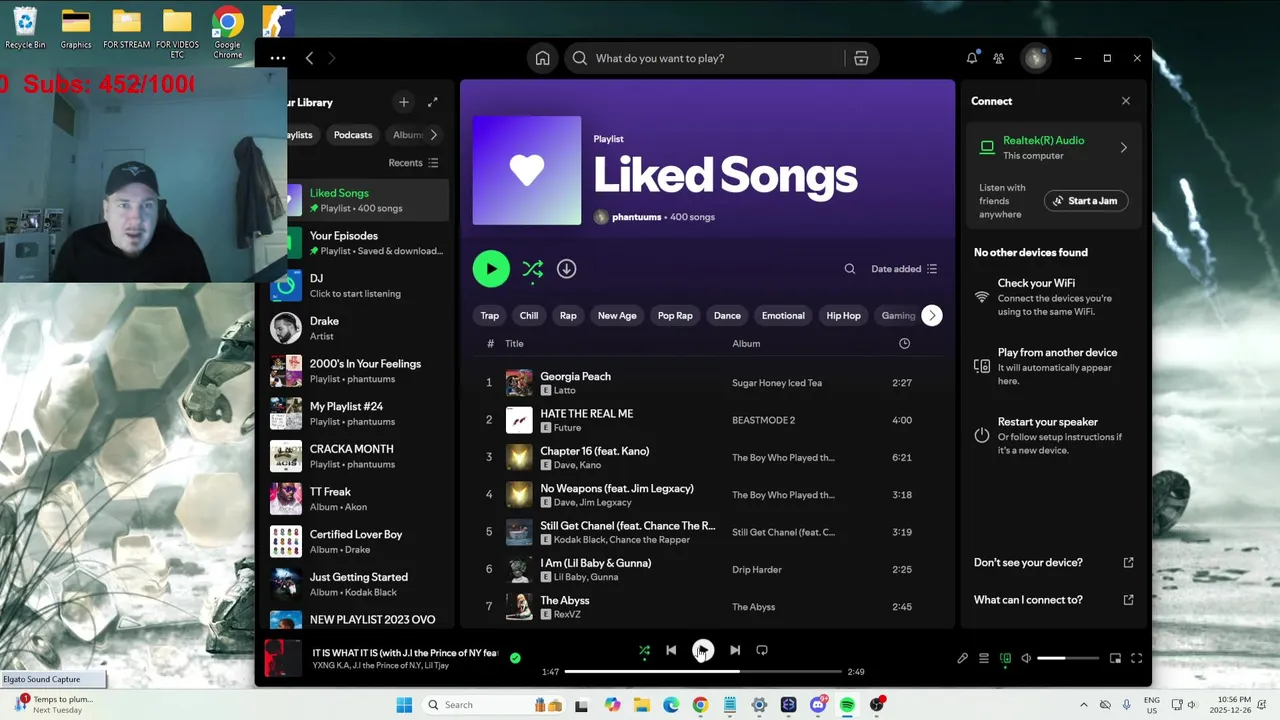This screenshot has height=720, width=1280.
Task: Open Microsoft Edge from the taskbar
Action: point(671,705)
